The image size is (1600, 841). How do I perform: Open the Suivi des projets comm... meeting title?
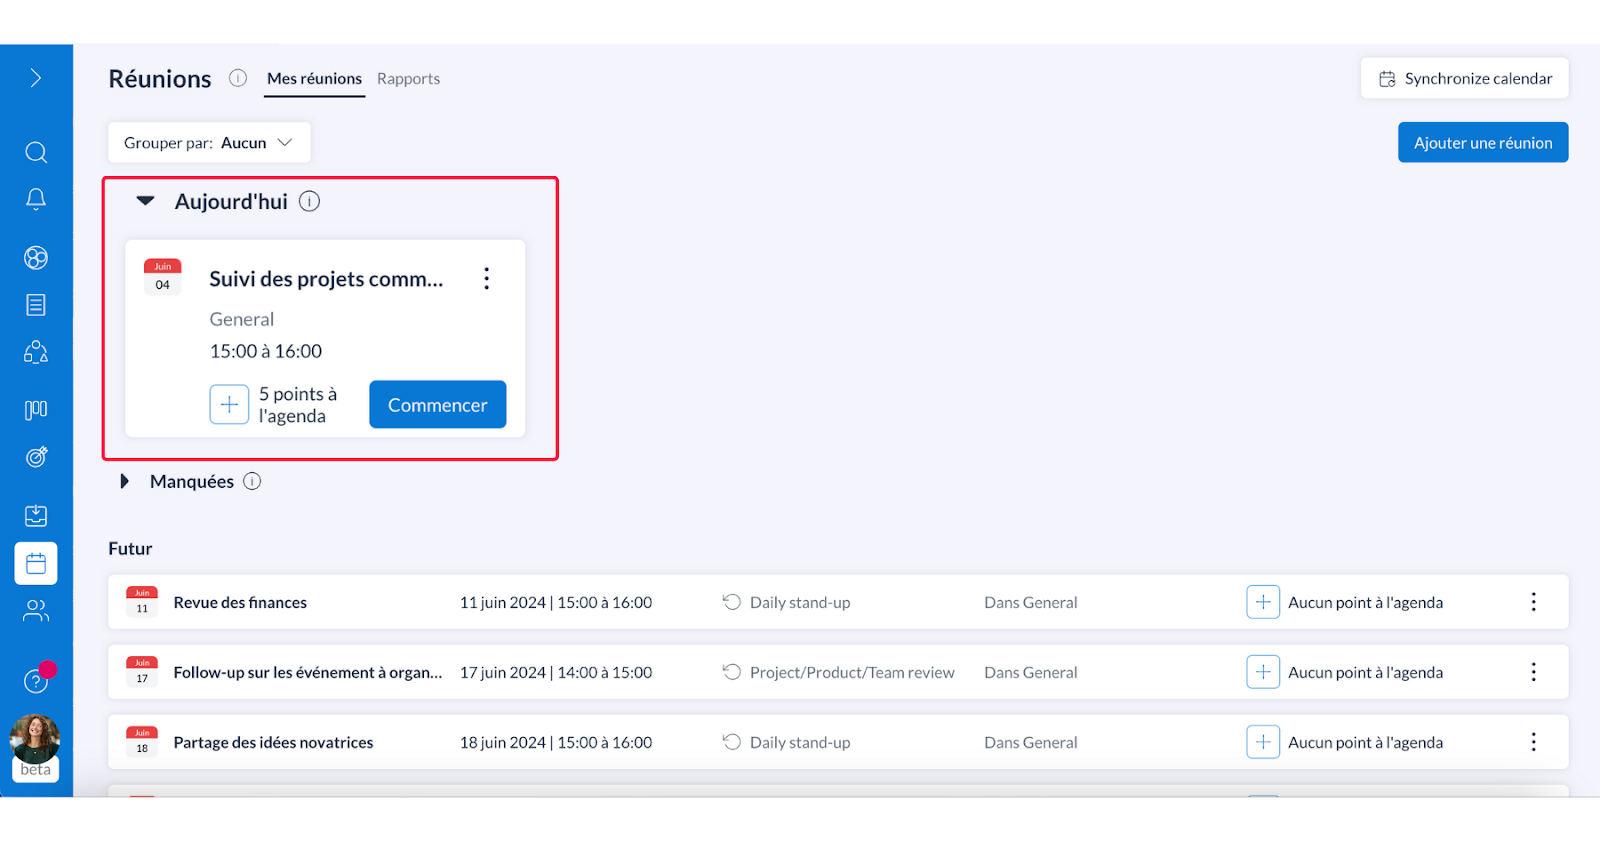pos(326,279)
